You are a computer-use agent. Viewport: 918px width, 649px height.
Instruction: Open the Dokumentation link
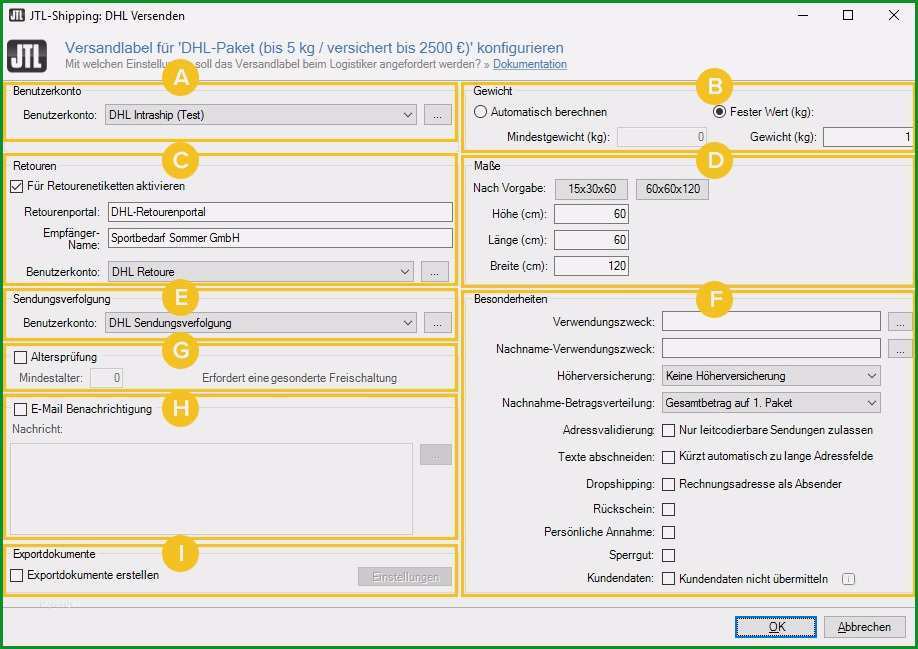click(529, 64)
